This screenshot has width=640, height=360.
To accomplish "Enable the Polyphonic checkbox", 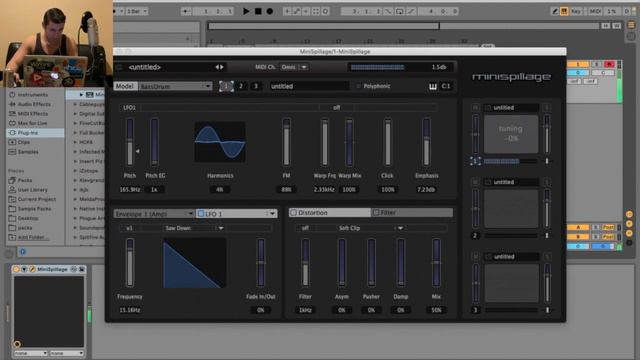I will [x=359, y=86].
